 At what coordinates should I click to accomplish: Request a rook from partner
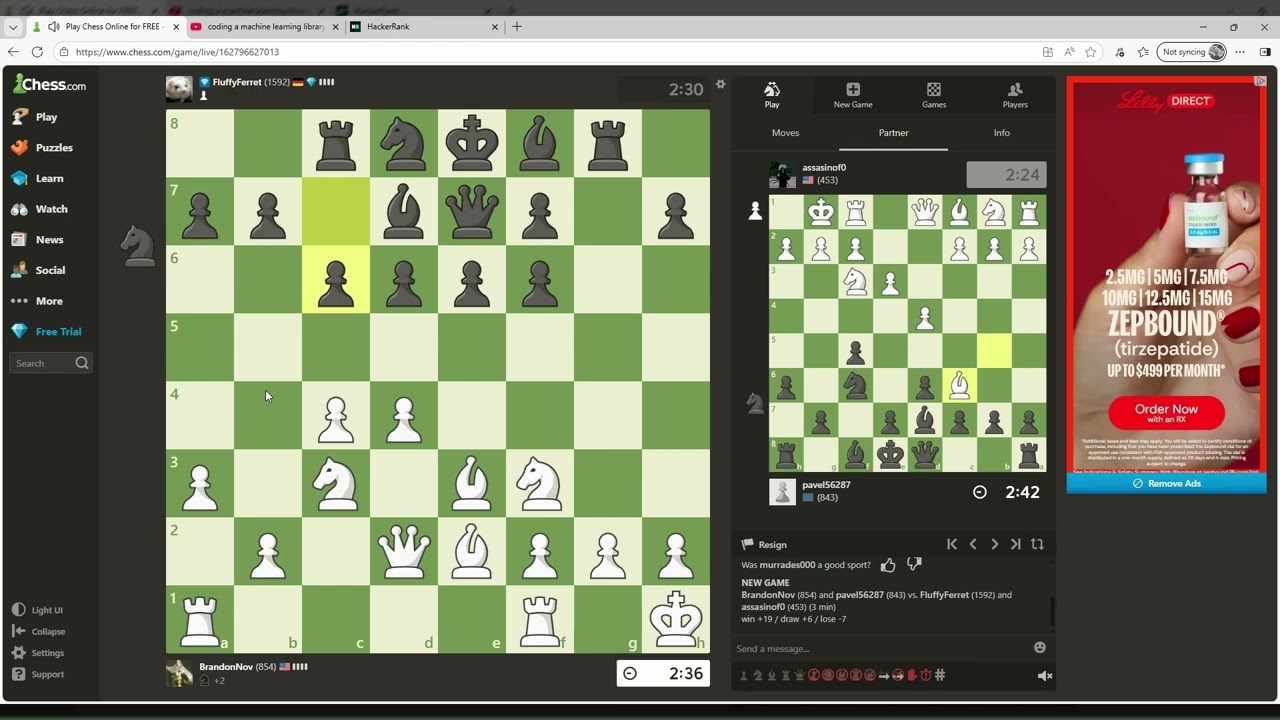point(786,675)
